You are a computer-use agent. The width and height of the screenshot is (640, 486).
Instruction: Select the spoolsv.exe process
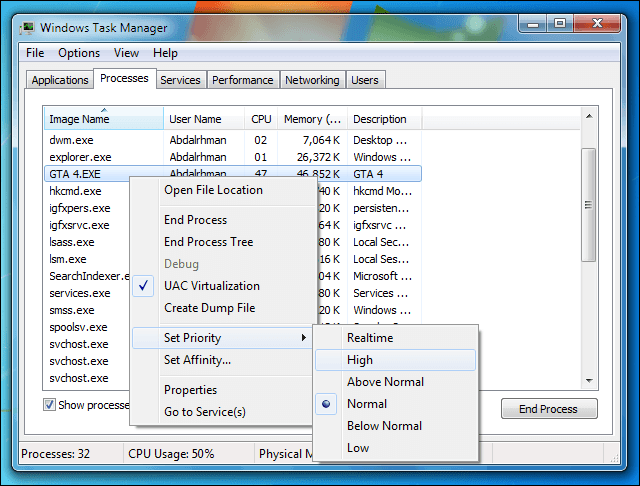[78, 327]
